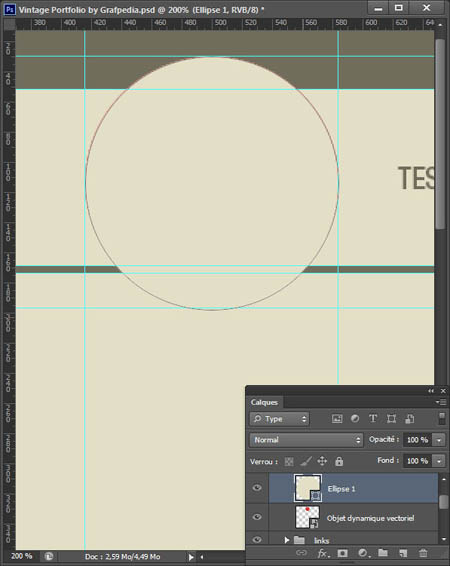Open the Calques panel options menu
The image size is (450, 566).
(x=441, y=402)
